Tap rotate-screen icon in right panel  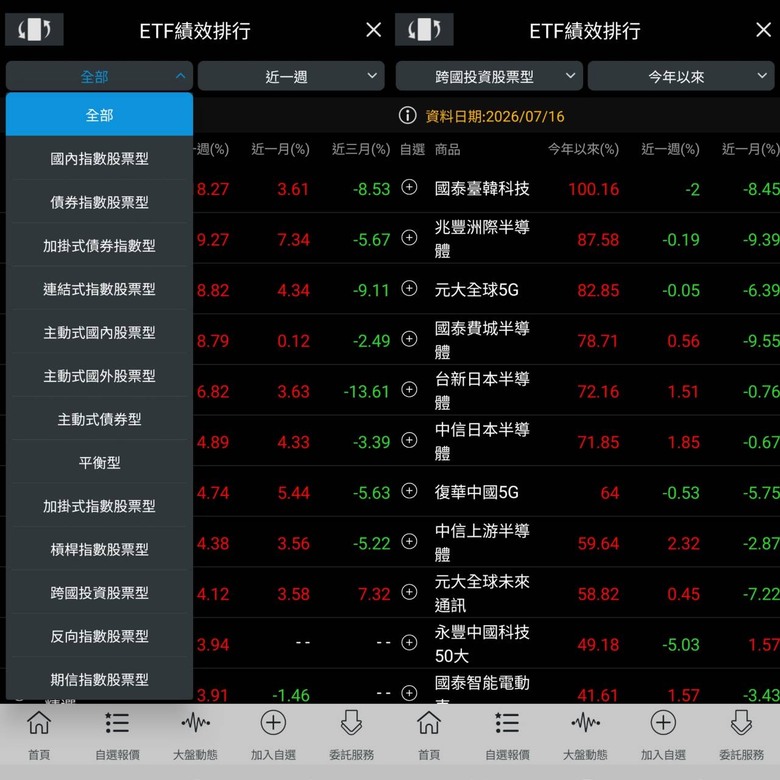424,29
